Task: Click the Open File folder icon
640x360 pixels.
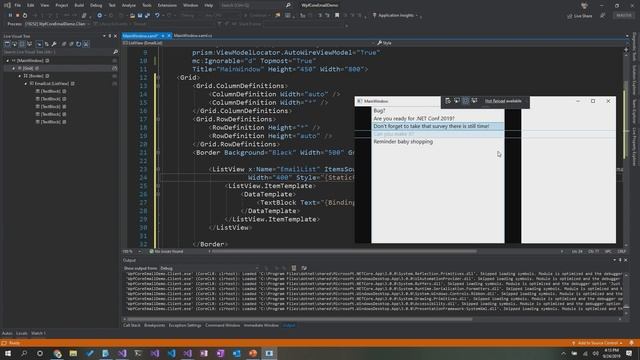Action: 132,16
